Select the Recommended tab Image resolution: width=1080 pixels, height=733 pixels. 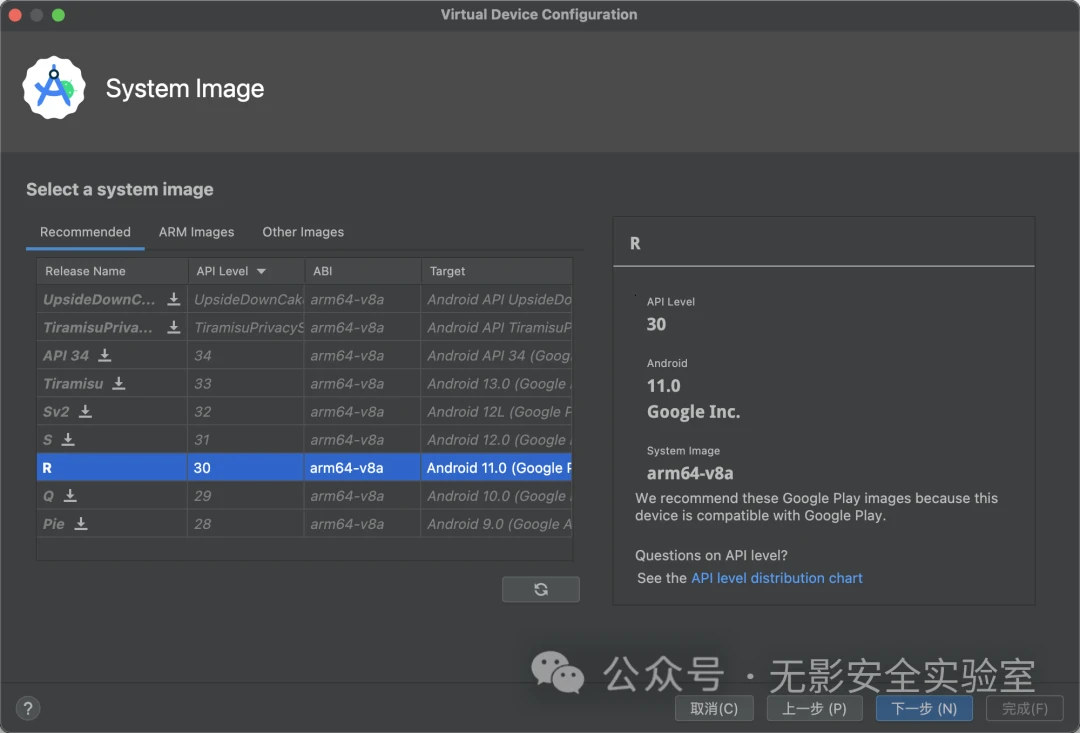pos(85,232)
